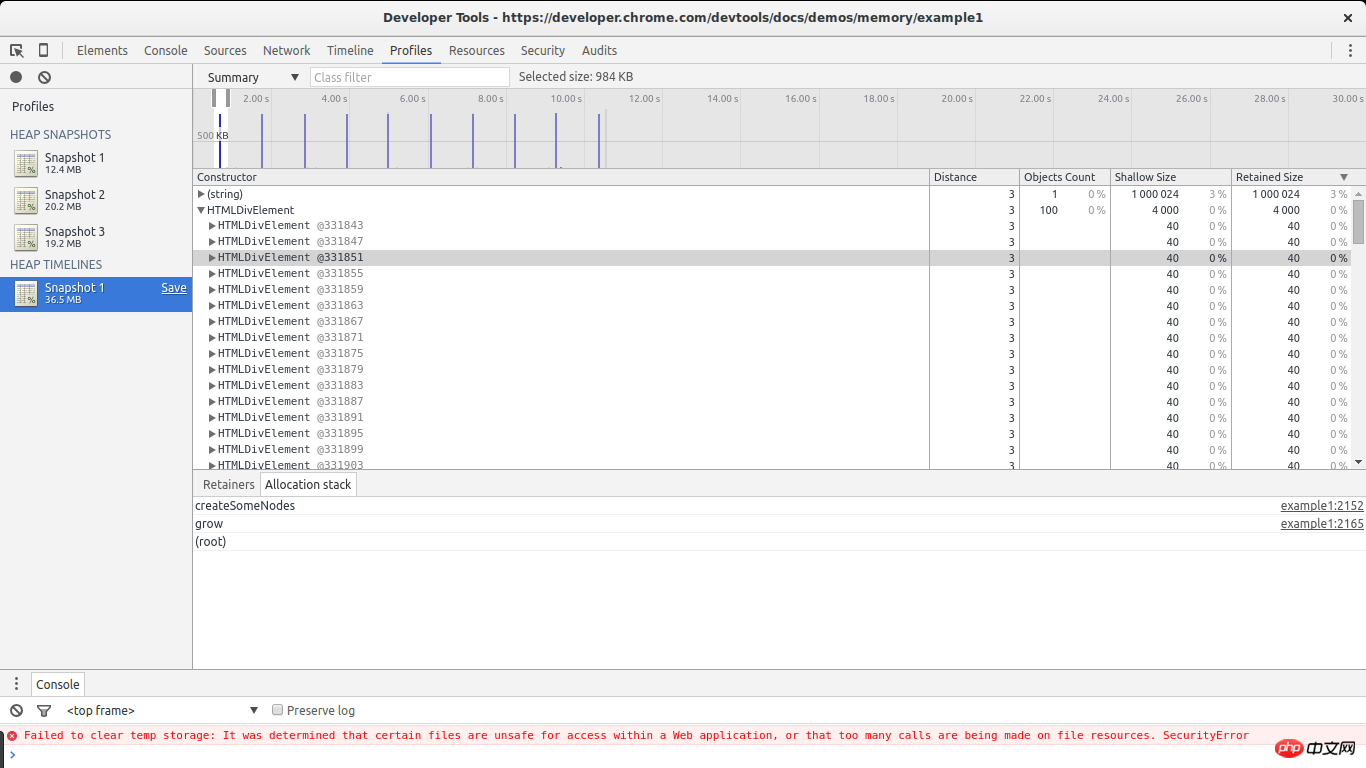Select heap snapshot Snapshot 1 12.4 MB
Image resolution: width=1366 pixels, height=768 pixels.
96,163
